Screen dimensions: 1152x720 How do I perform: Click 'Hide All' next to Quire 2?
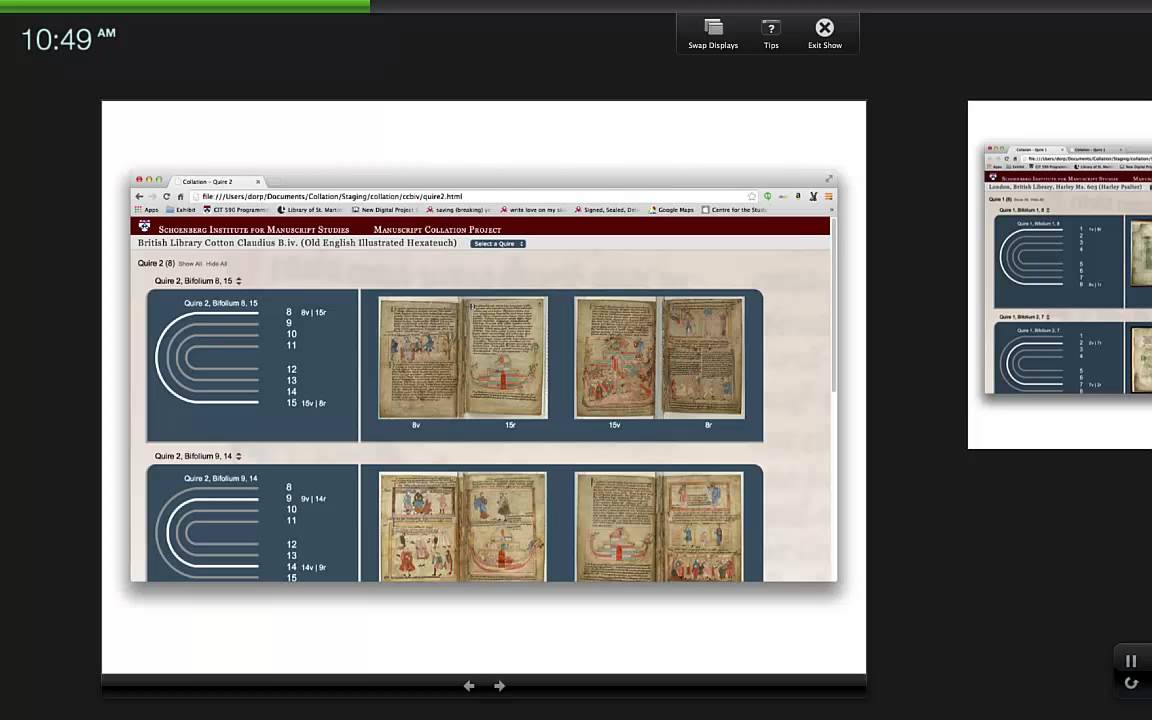[x=216, y=264]
